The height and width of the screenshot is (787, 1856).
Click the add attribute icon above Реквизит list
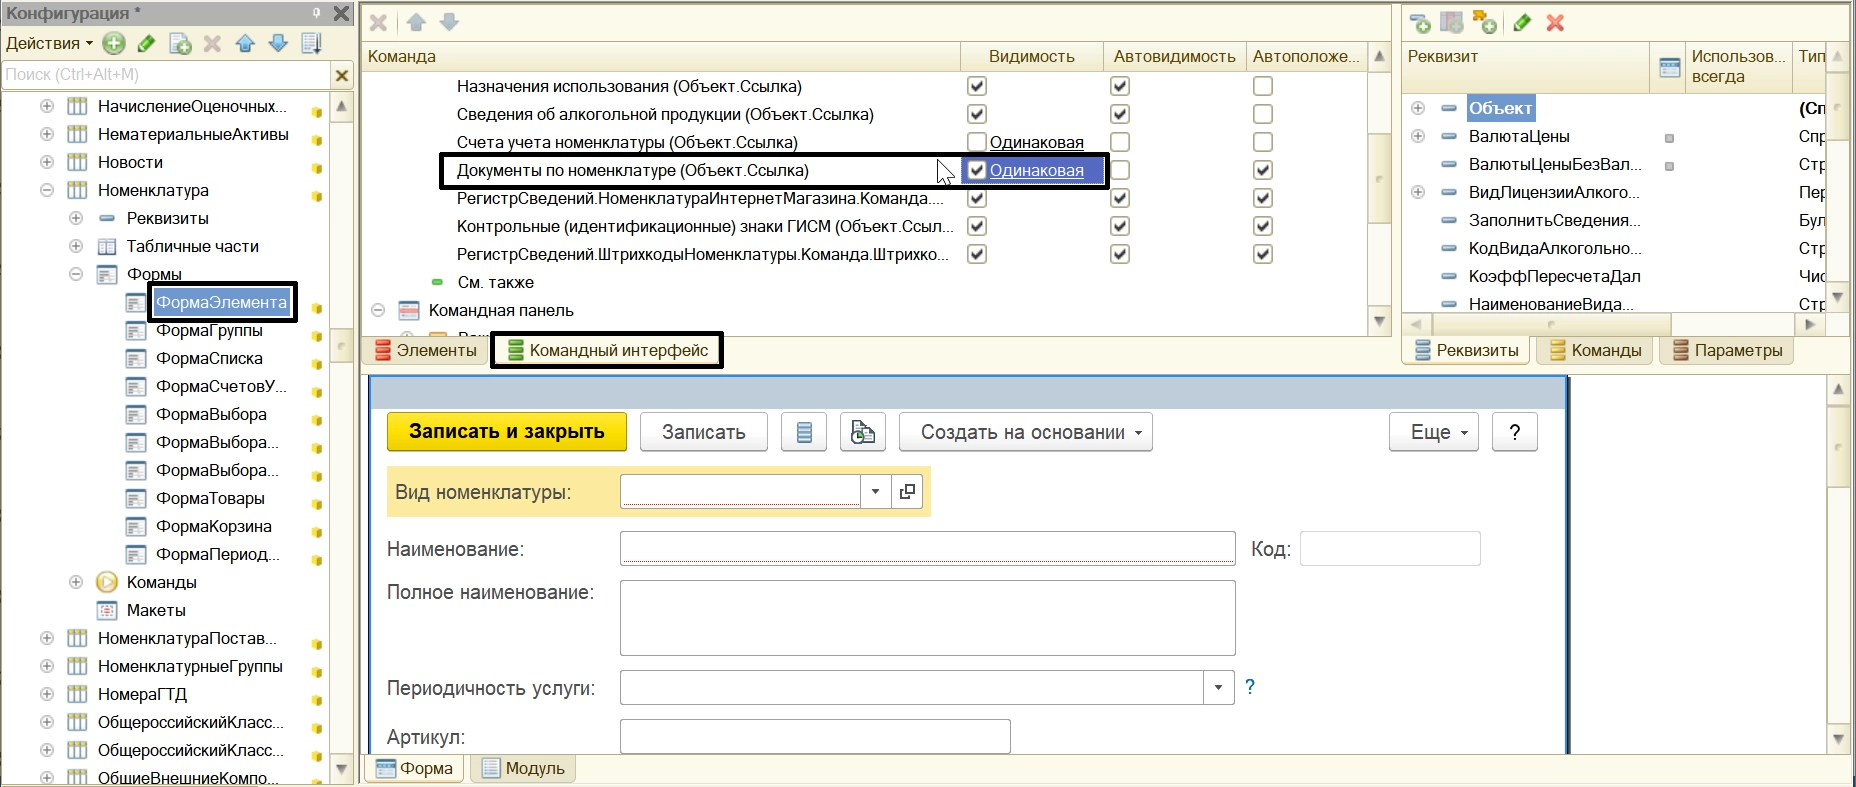[x=1419, y=22]
